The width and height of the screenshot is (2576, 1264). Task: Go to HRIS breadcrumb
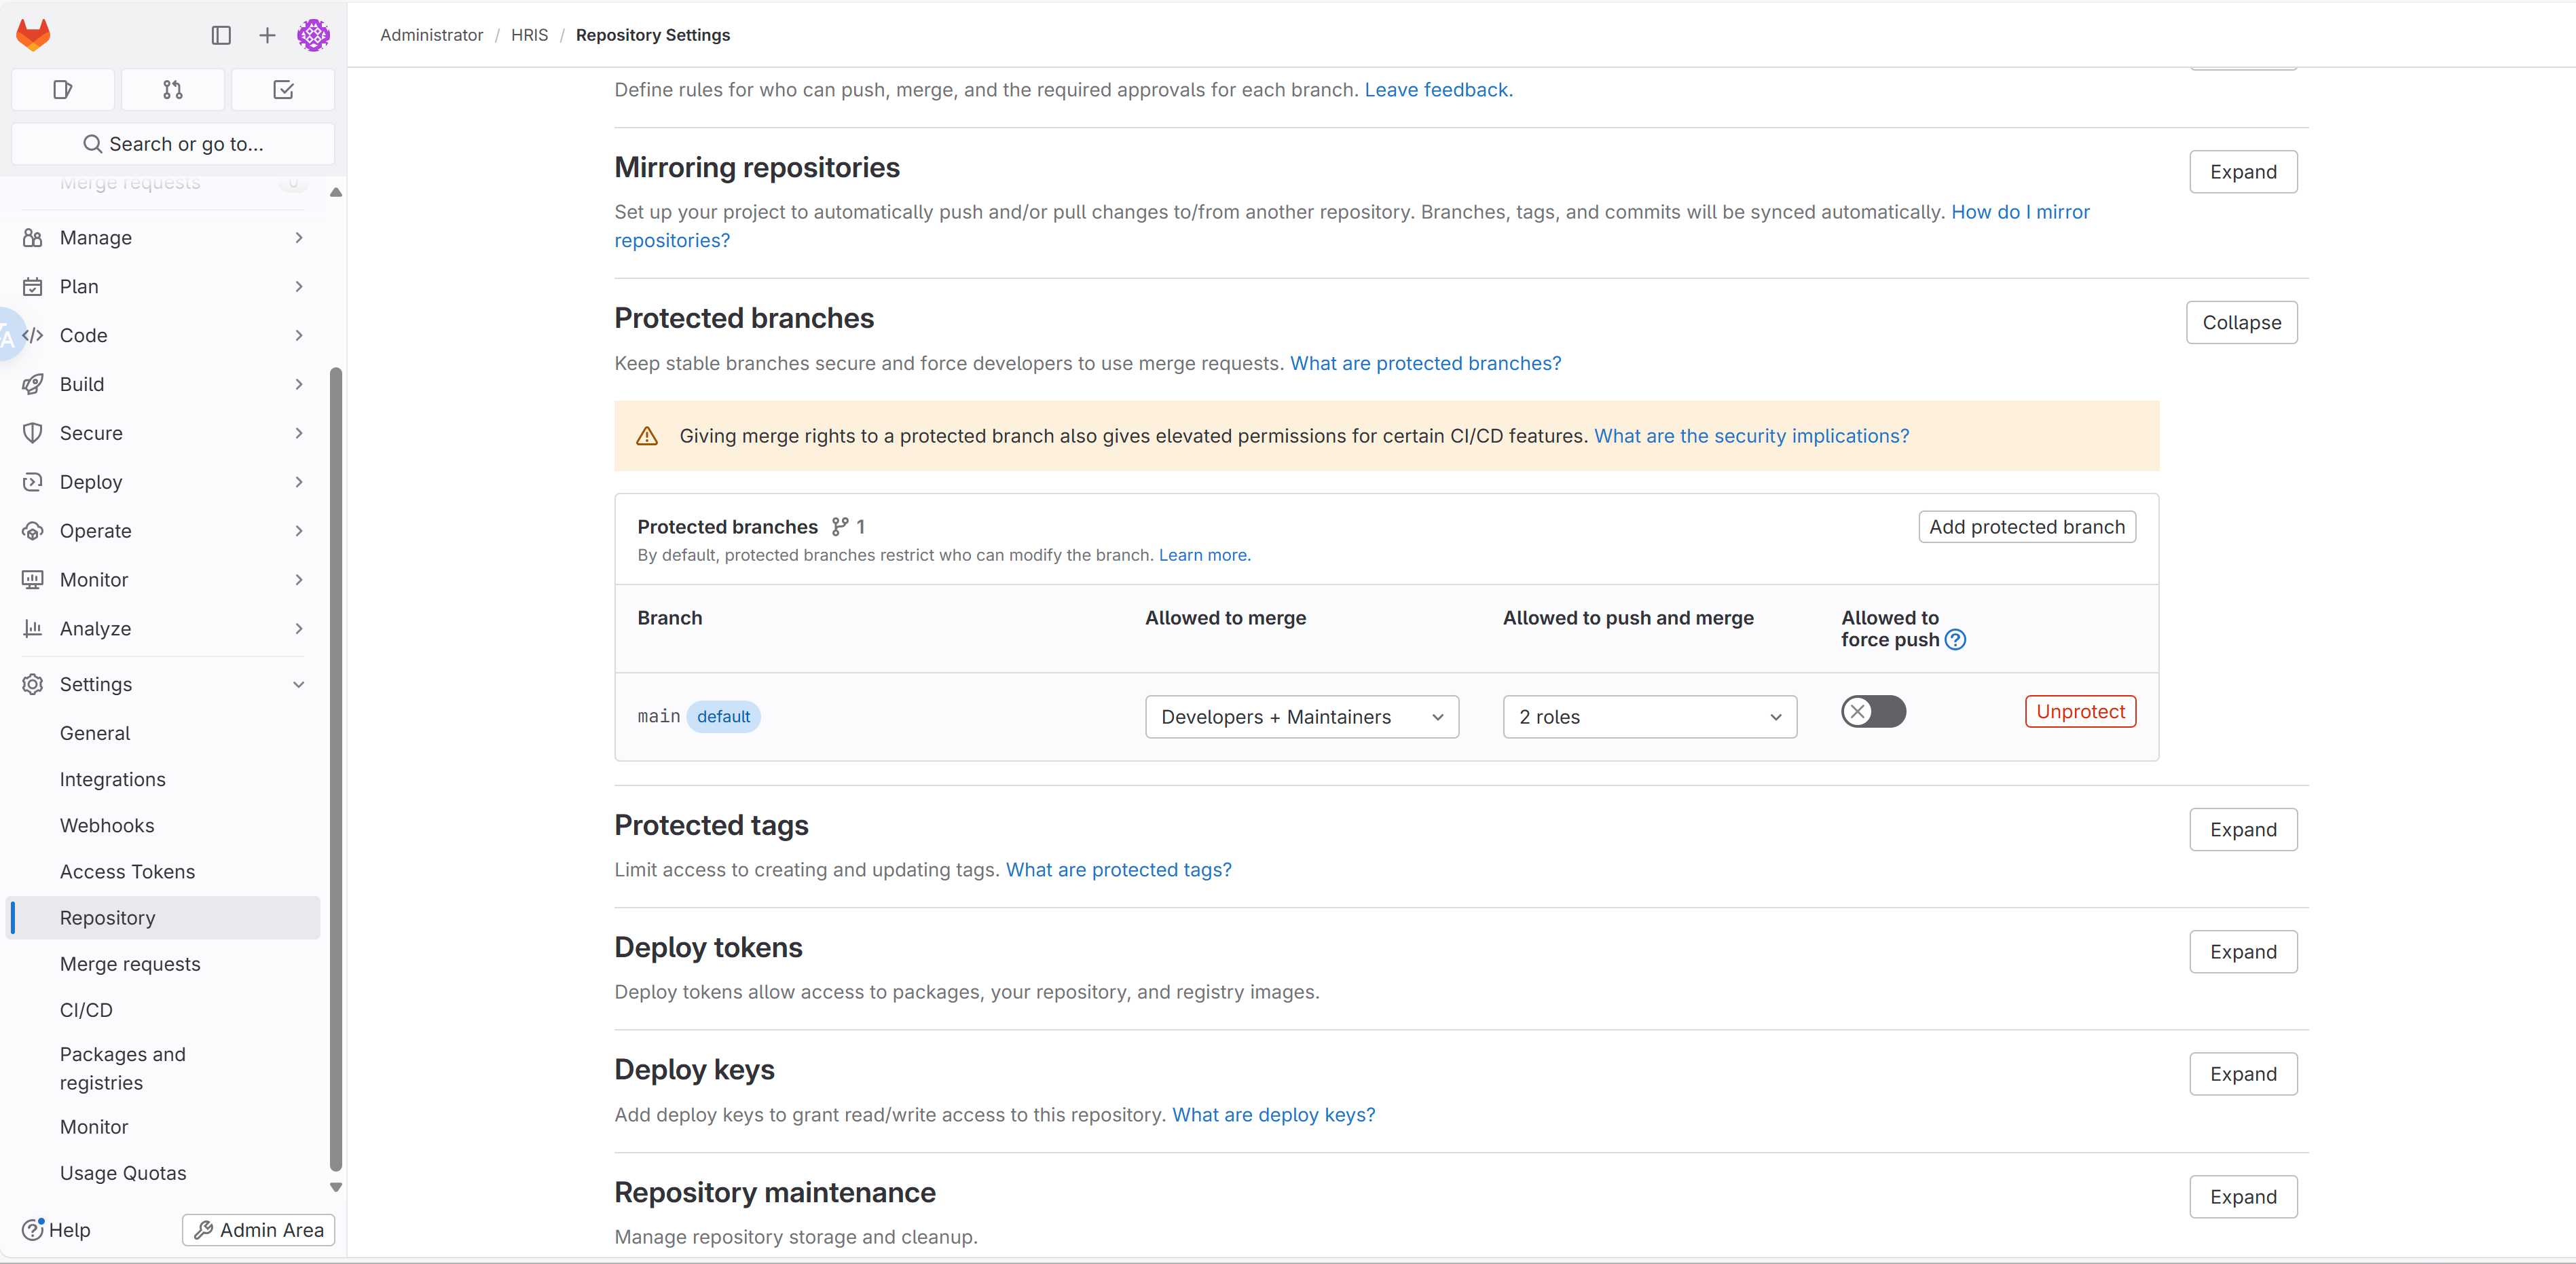(529, 35)
